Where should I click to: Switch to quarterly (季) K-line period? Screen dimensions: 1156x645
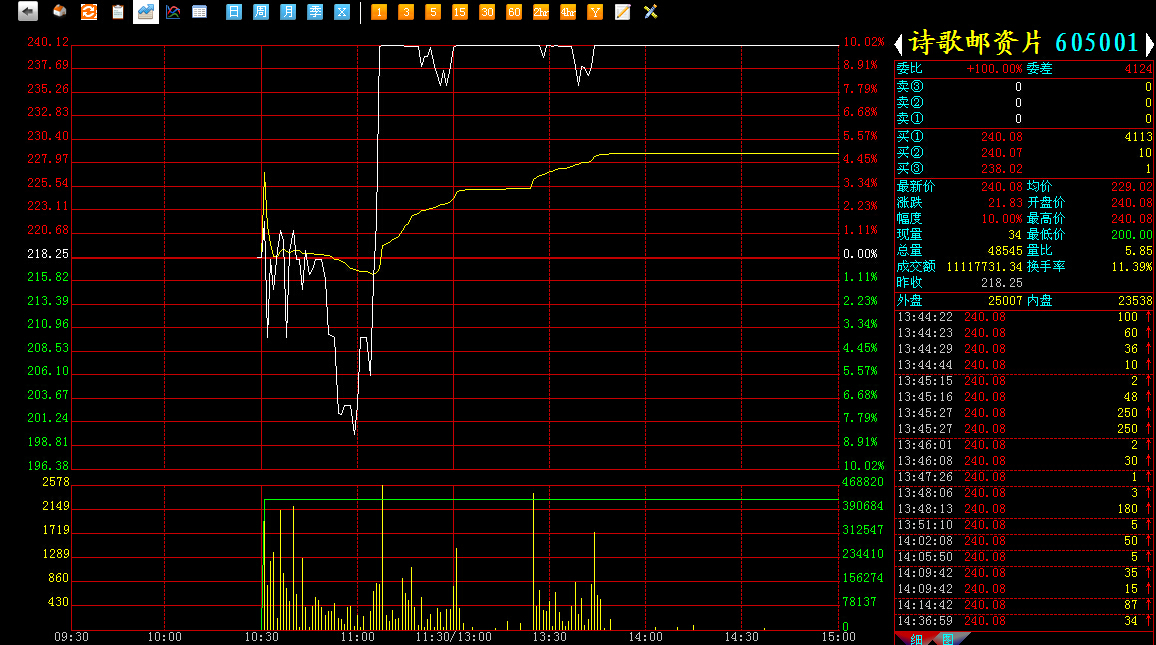[x=315, y=12]
